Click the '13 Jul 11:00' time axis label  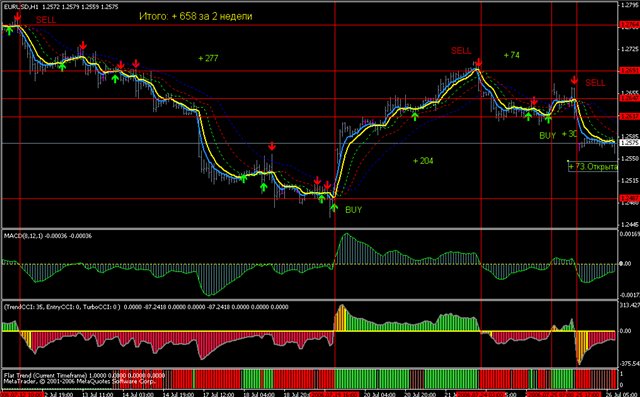(98, 394)
